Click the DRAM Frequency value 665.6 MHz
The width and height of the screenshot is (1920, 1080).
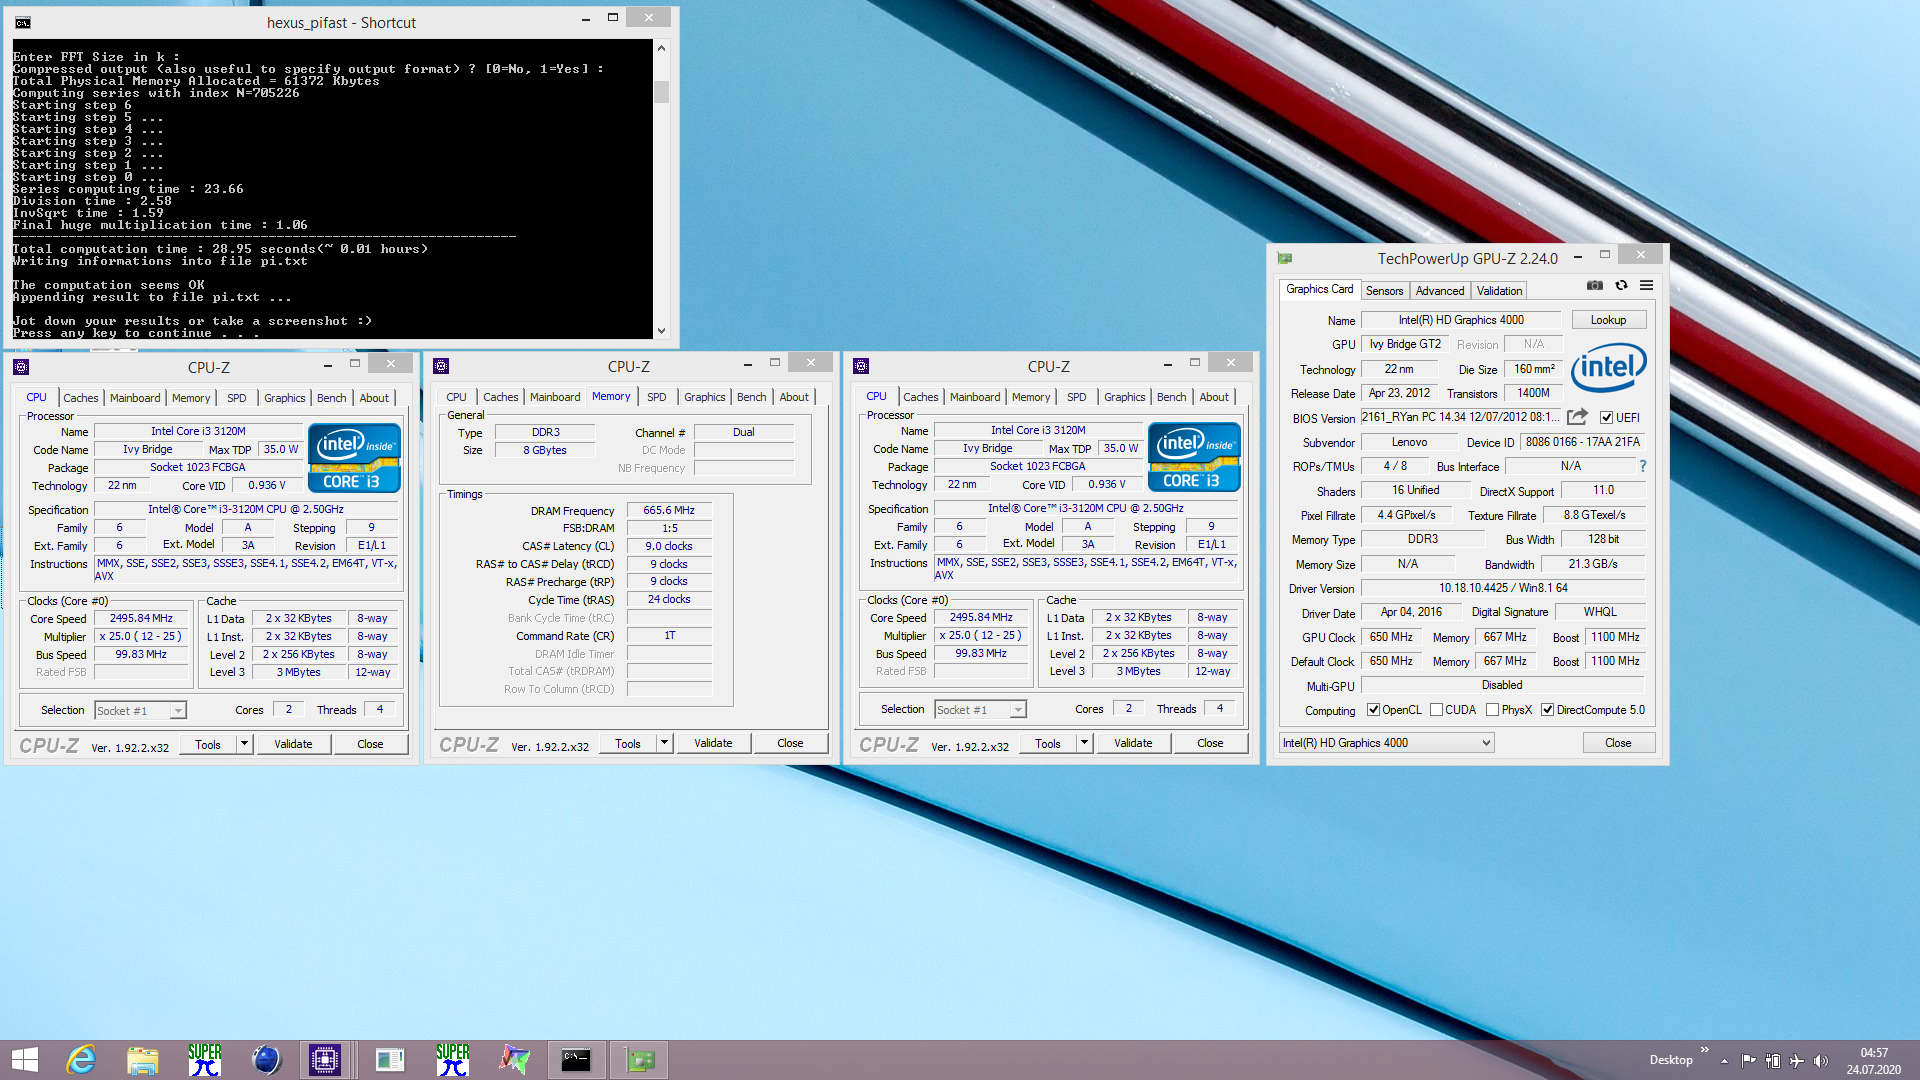point(669,510)
